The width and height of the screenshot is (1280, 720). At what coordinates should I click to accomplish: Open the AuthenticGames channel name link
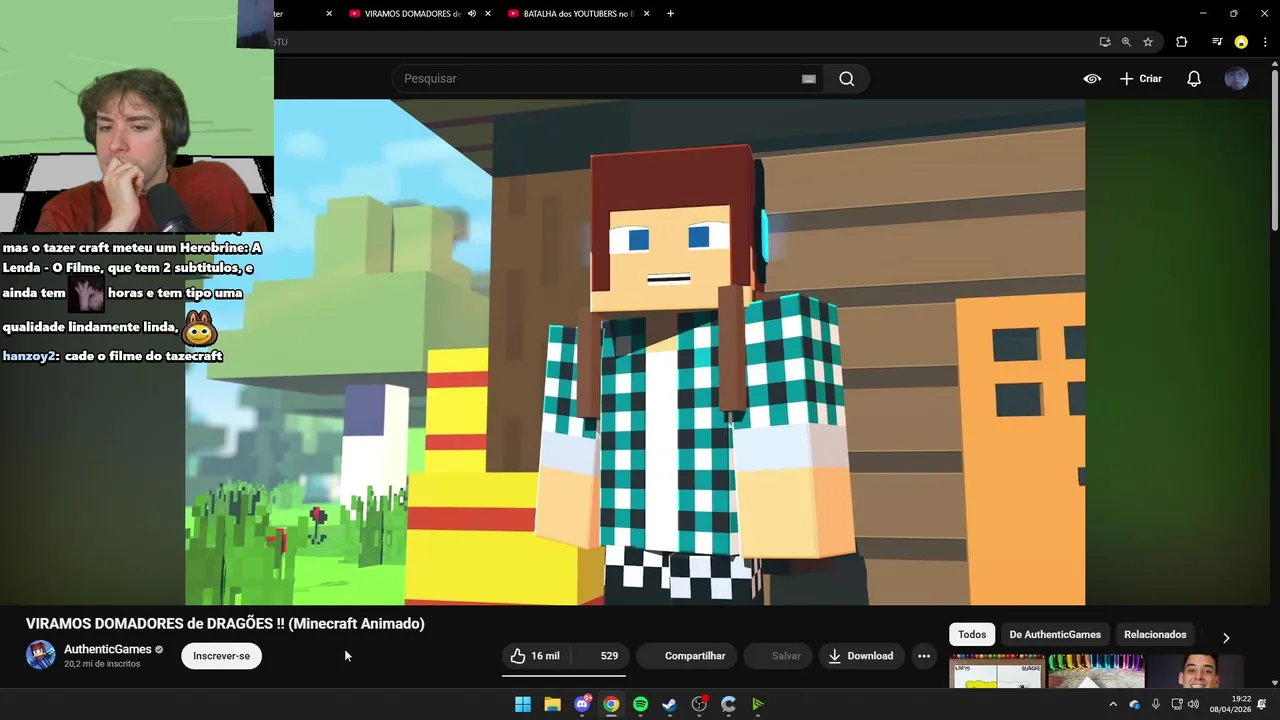click(x=108, y=649)
